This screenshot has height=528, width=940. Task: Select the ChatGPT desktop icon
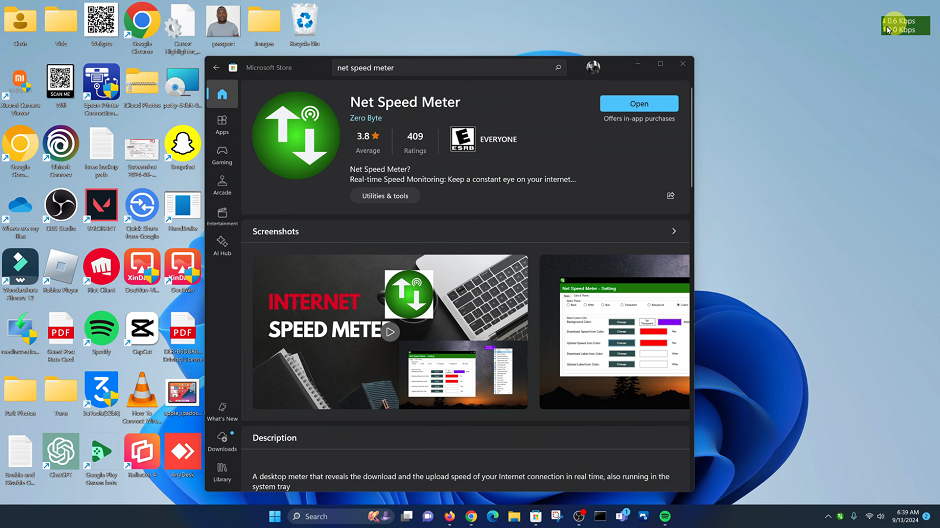[61, 456]
